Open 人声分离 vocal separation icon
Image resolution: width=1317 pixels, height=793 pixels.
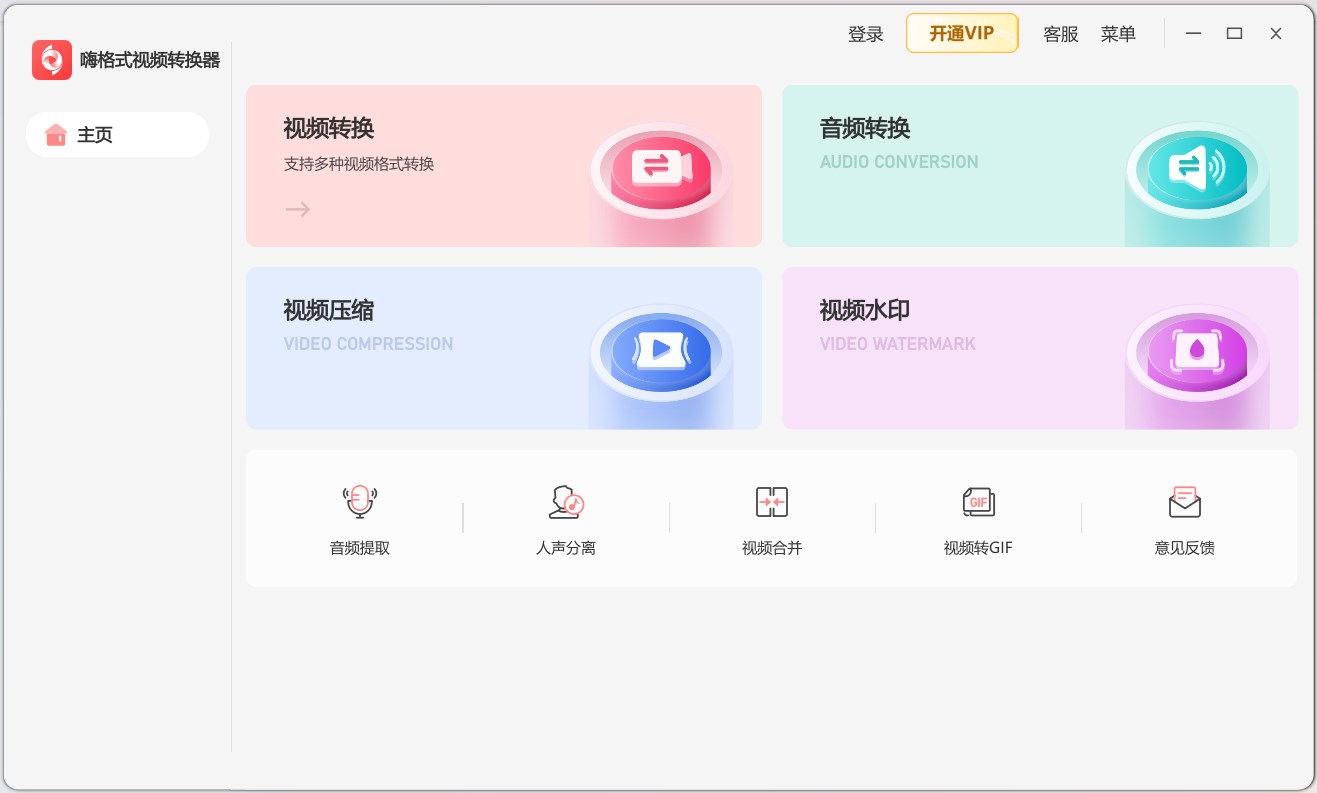click(x=565, y=501)
